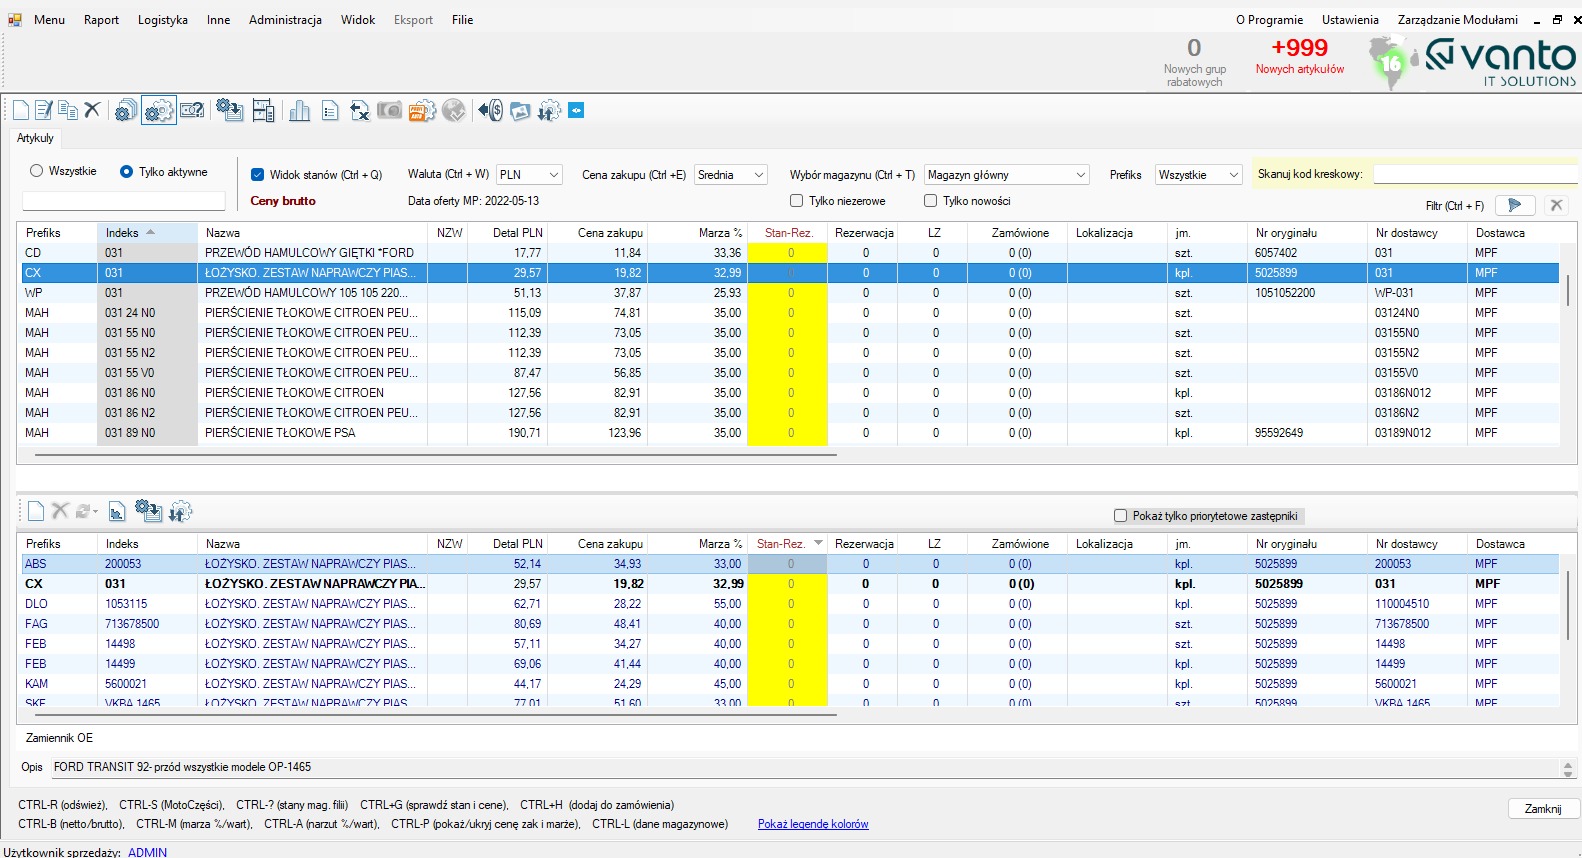The height and width of the screenshot is (858, 1582).
Task: Expand the Magazyn główny warehouse dropdown
Action: (x=1005, y=175)
